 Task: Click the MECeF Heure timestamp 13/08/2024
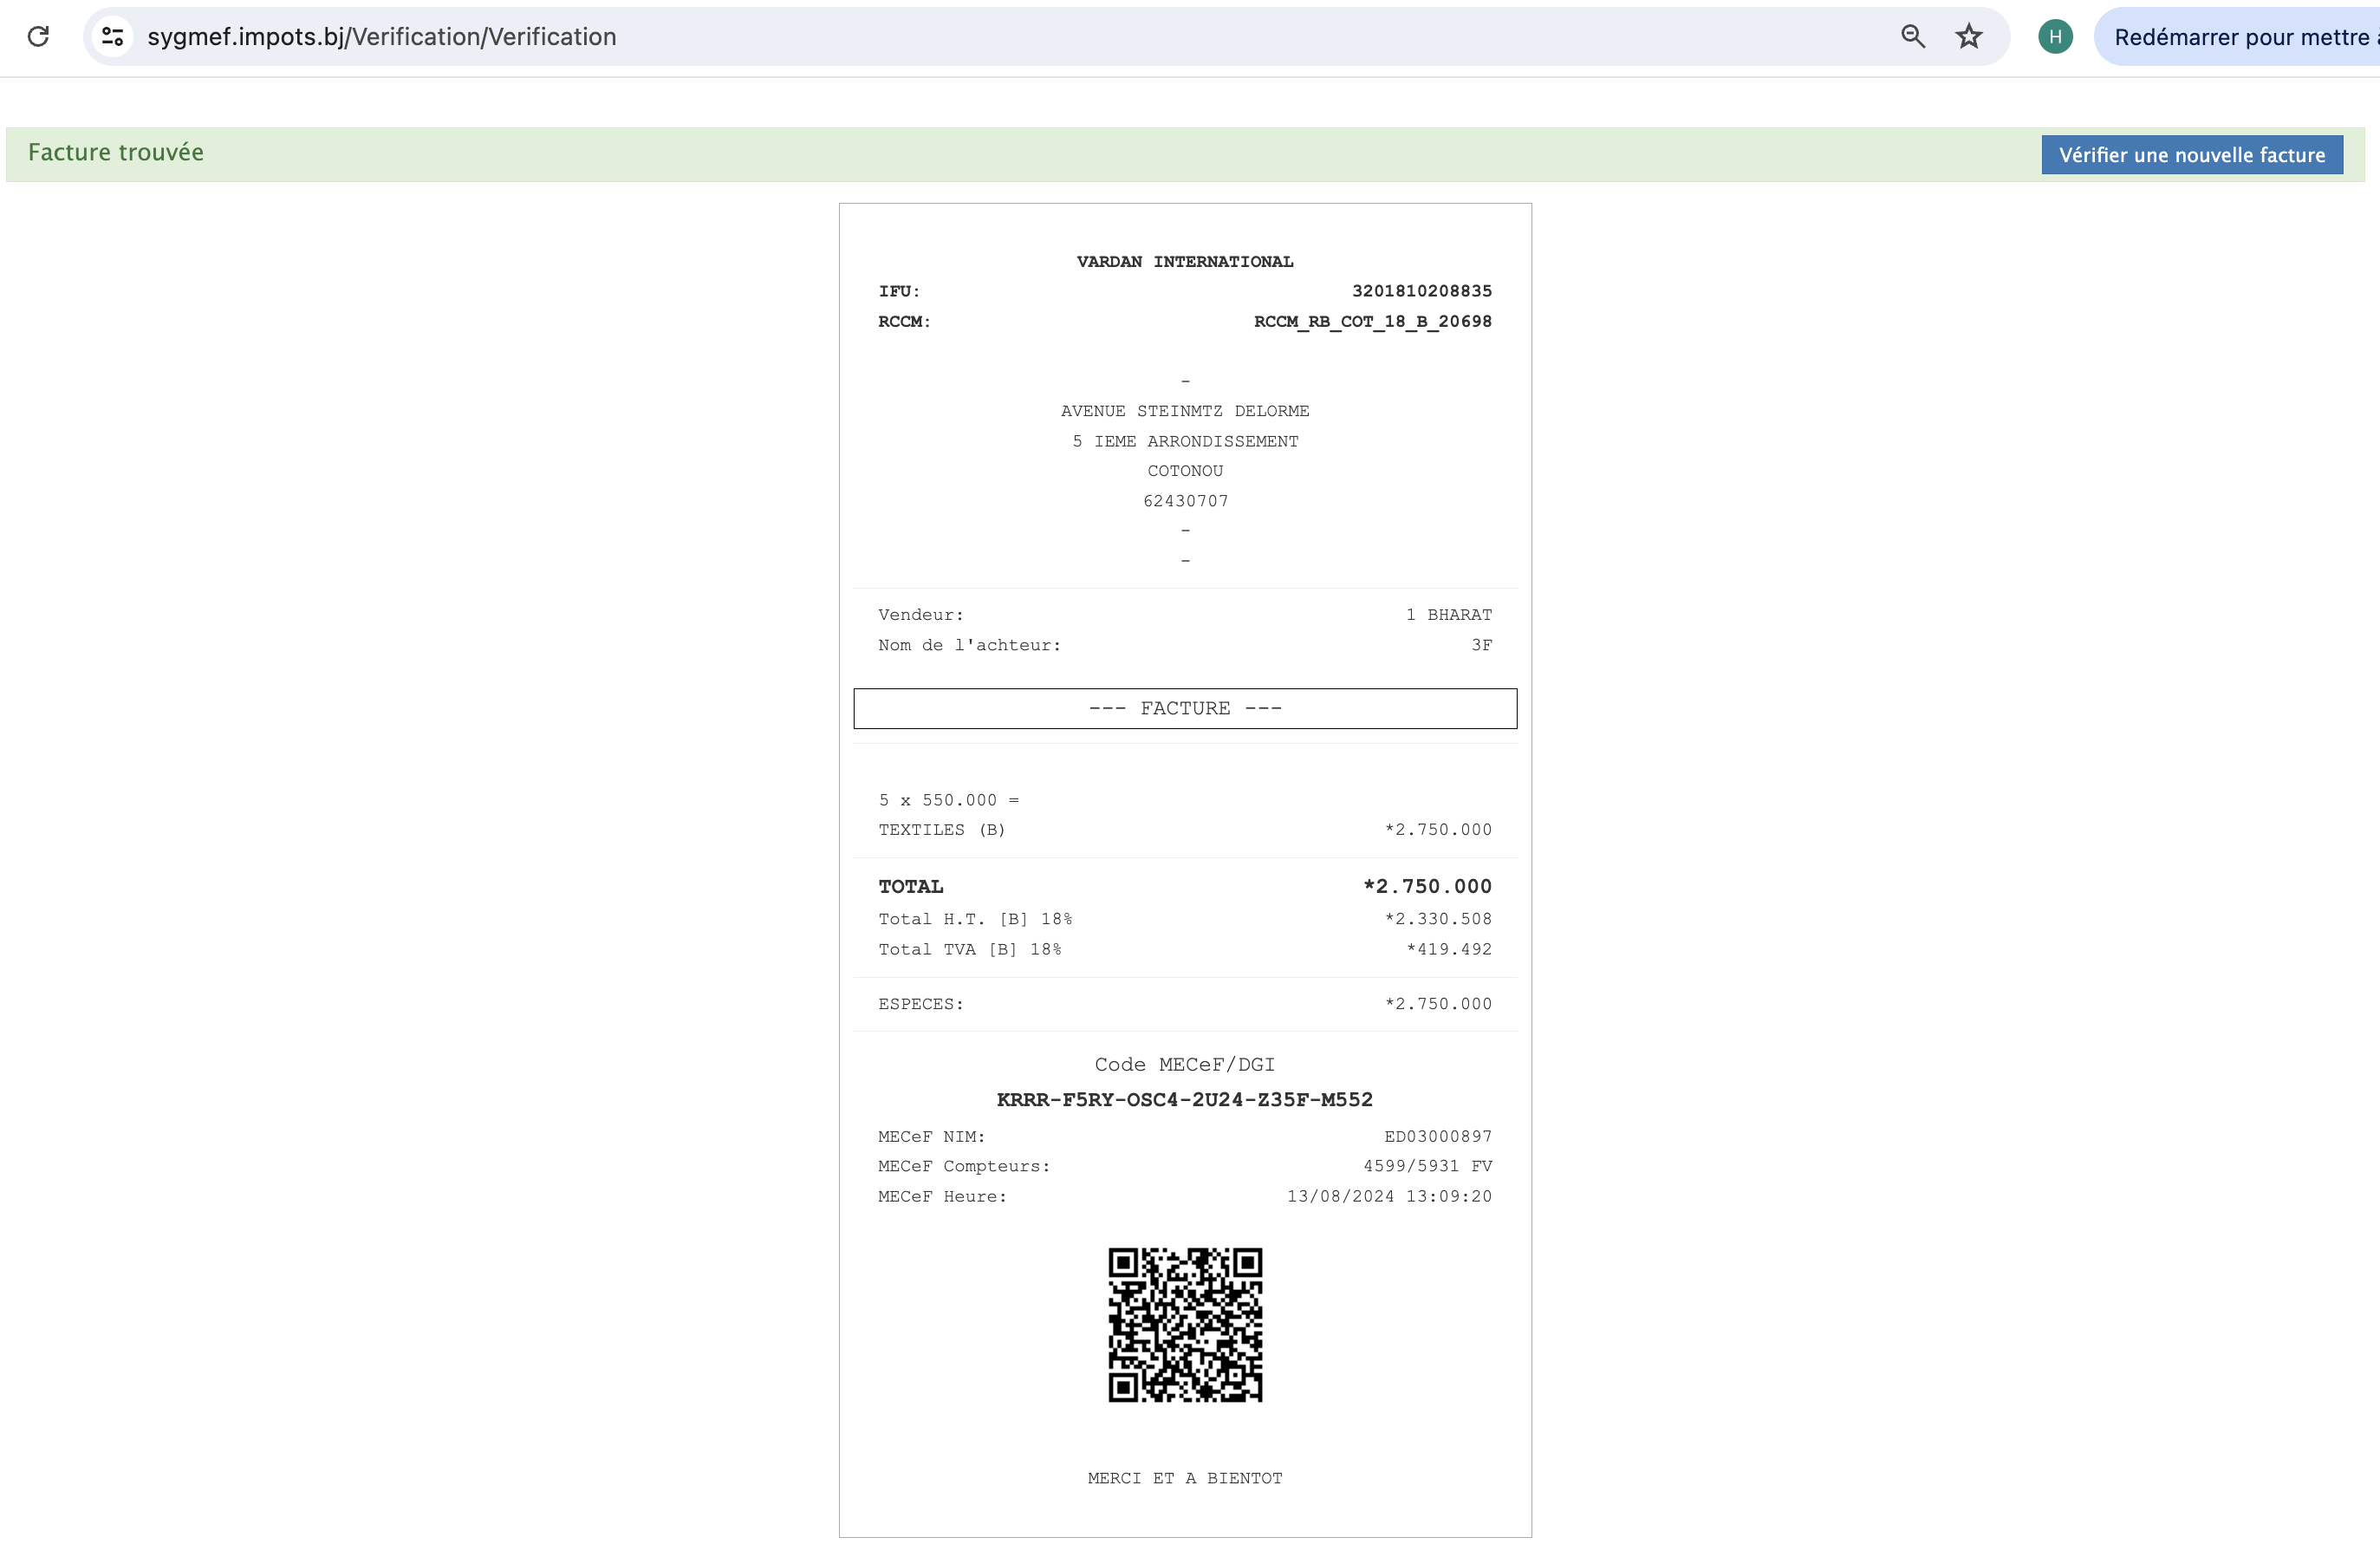point(1388,1196)
